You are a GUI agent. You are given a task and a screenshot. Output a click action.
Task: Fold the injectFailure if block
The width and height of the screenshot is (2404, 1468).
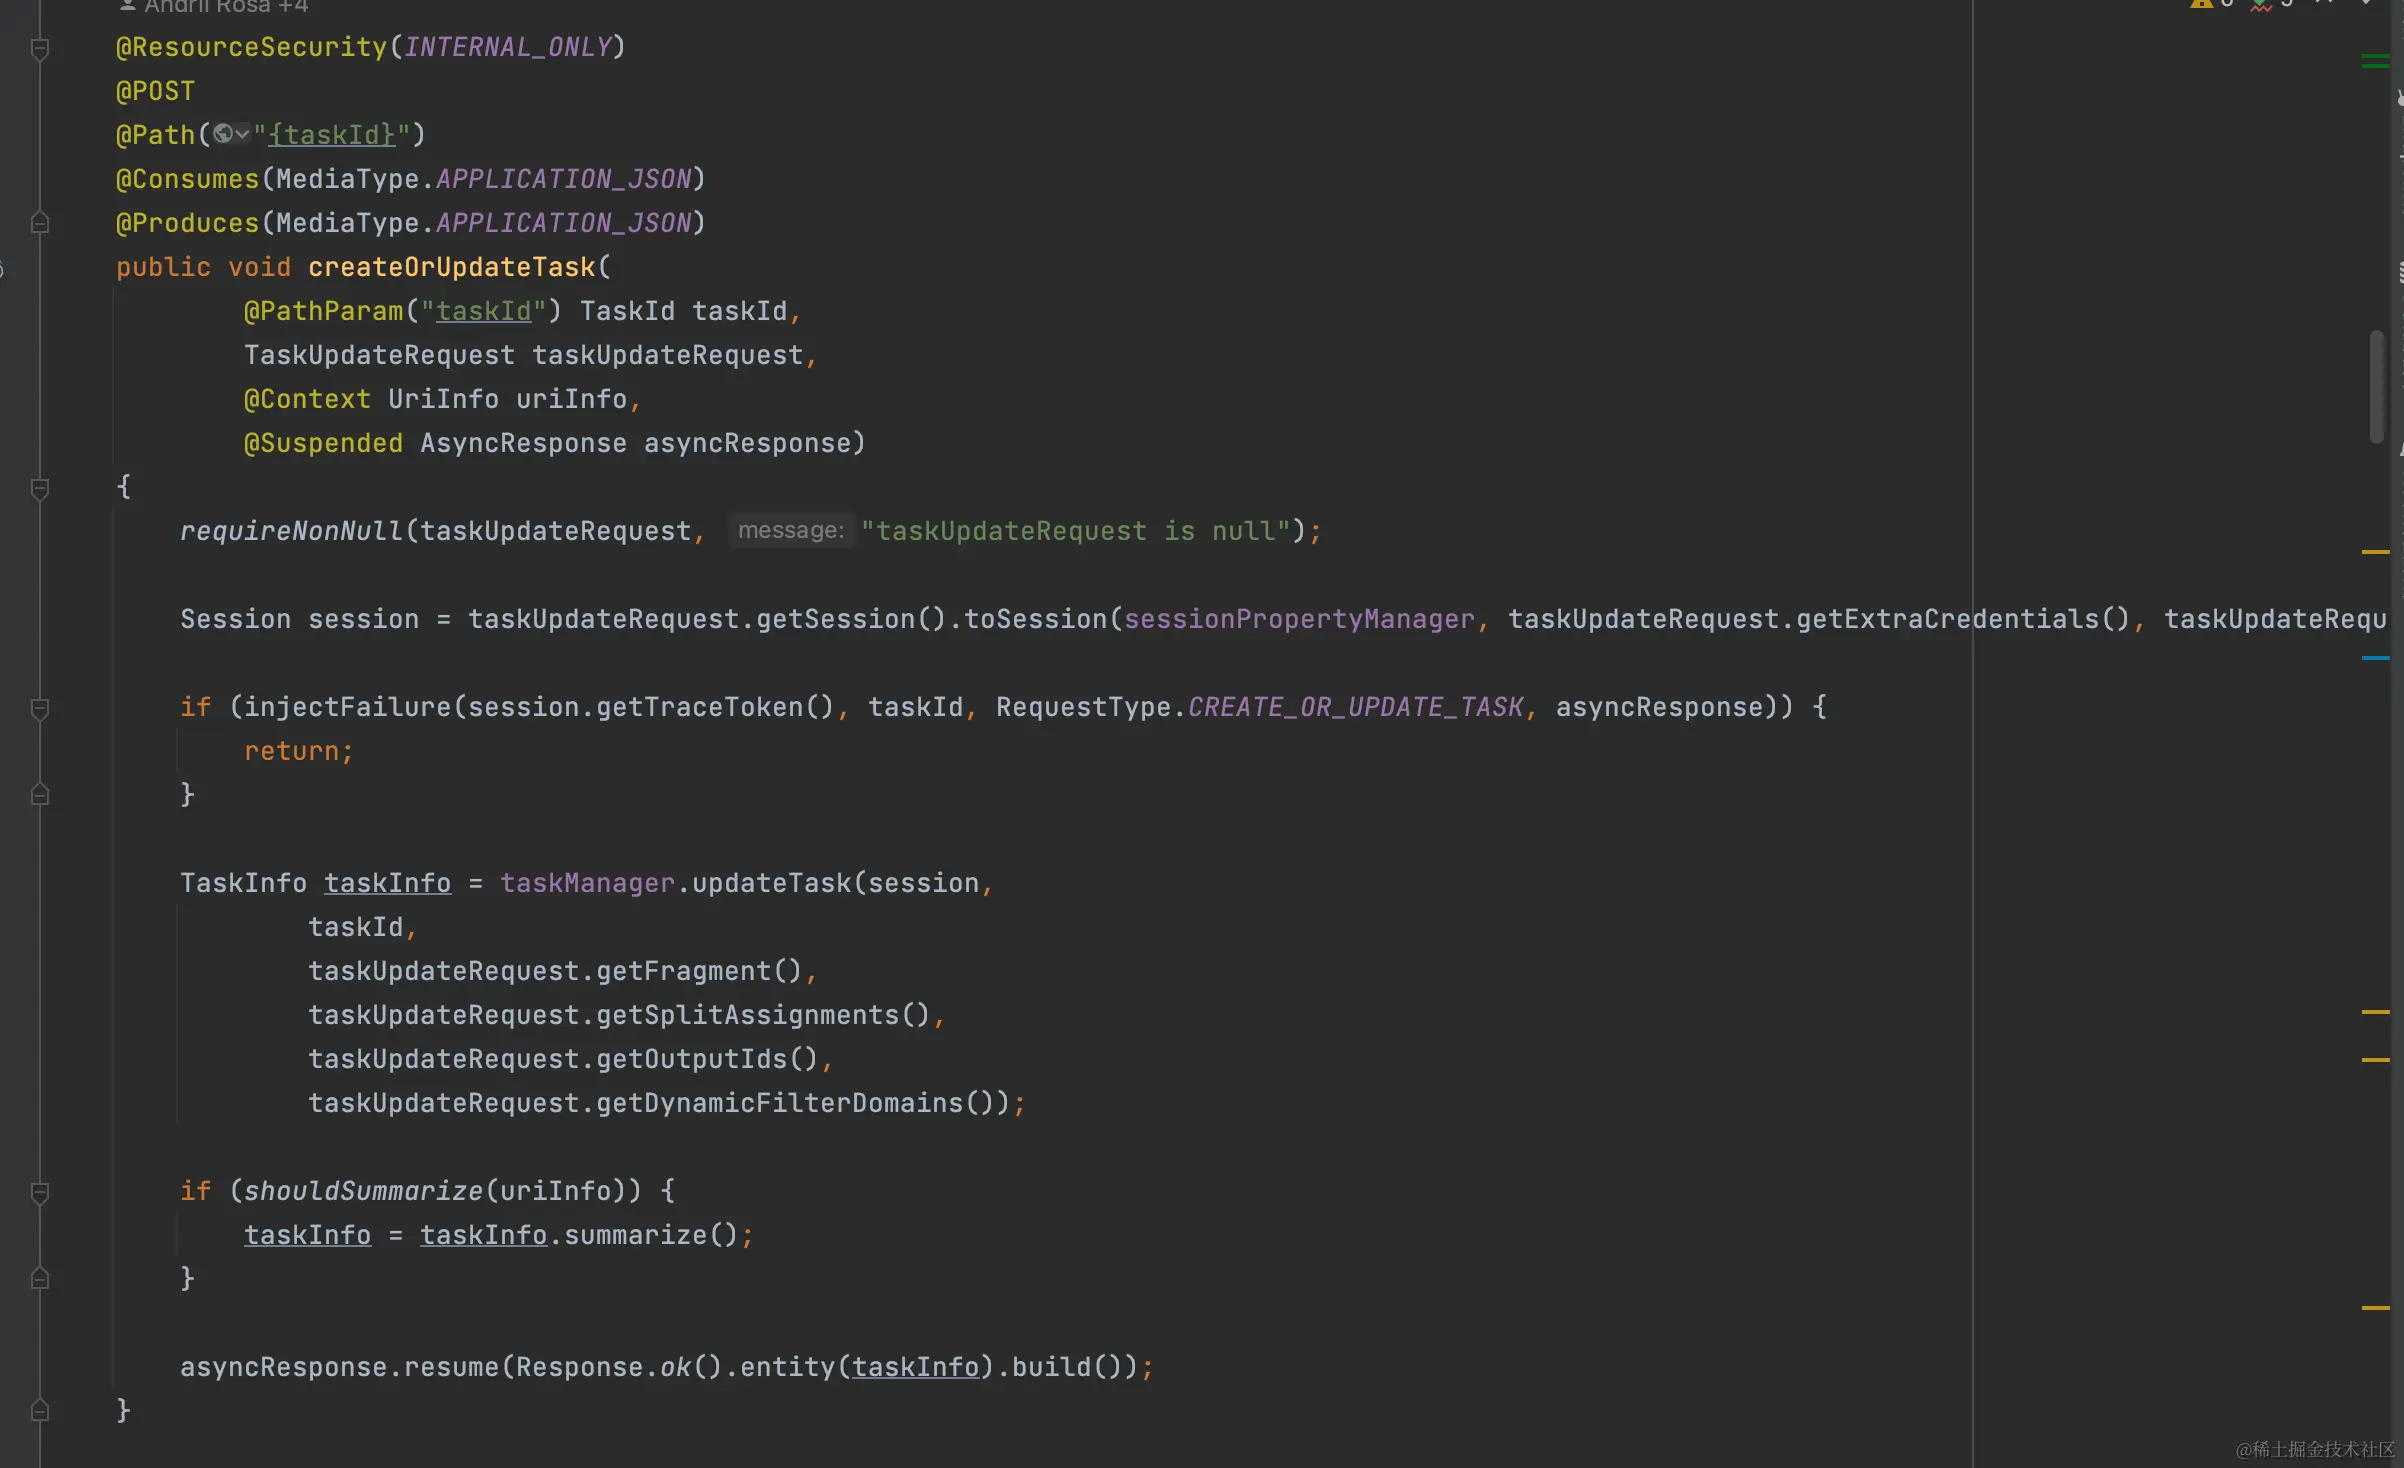40,708
